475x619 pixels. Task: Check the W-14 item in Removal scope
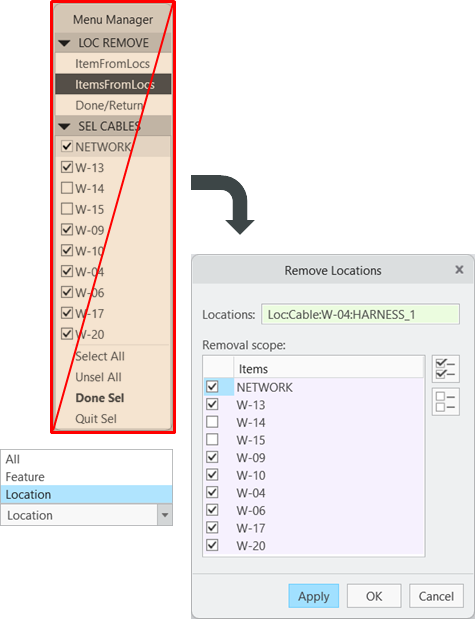tap(212, 422)
